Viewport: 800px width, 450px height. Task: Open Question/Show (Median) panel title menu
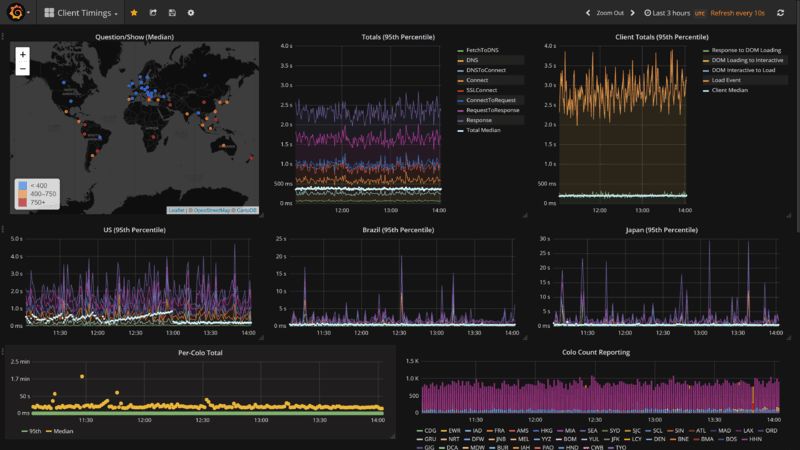[134, 37]
